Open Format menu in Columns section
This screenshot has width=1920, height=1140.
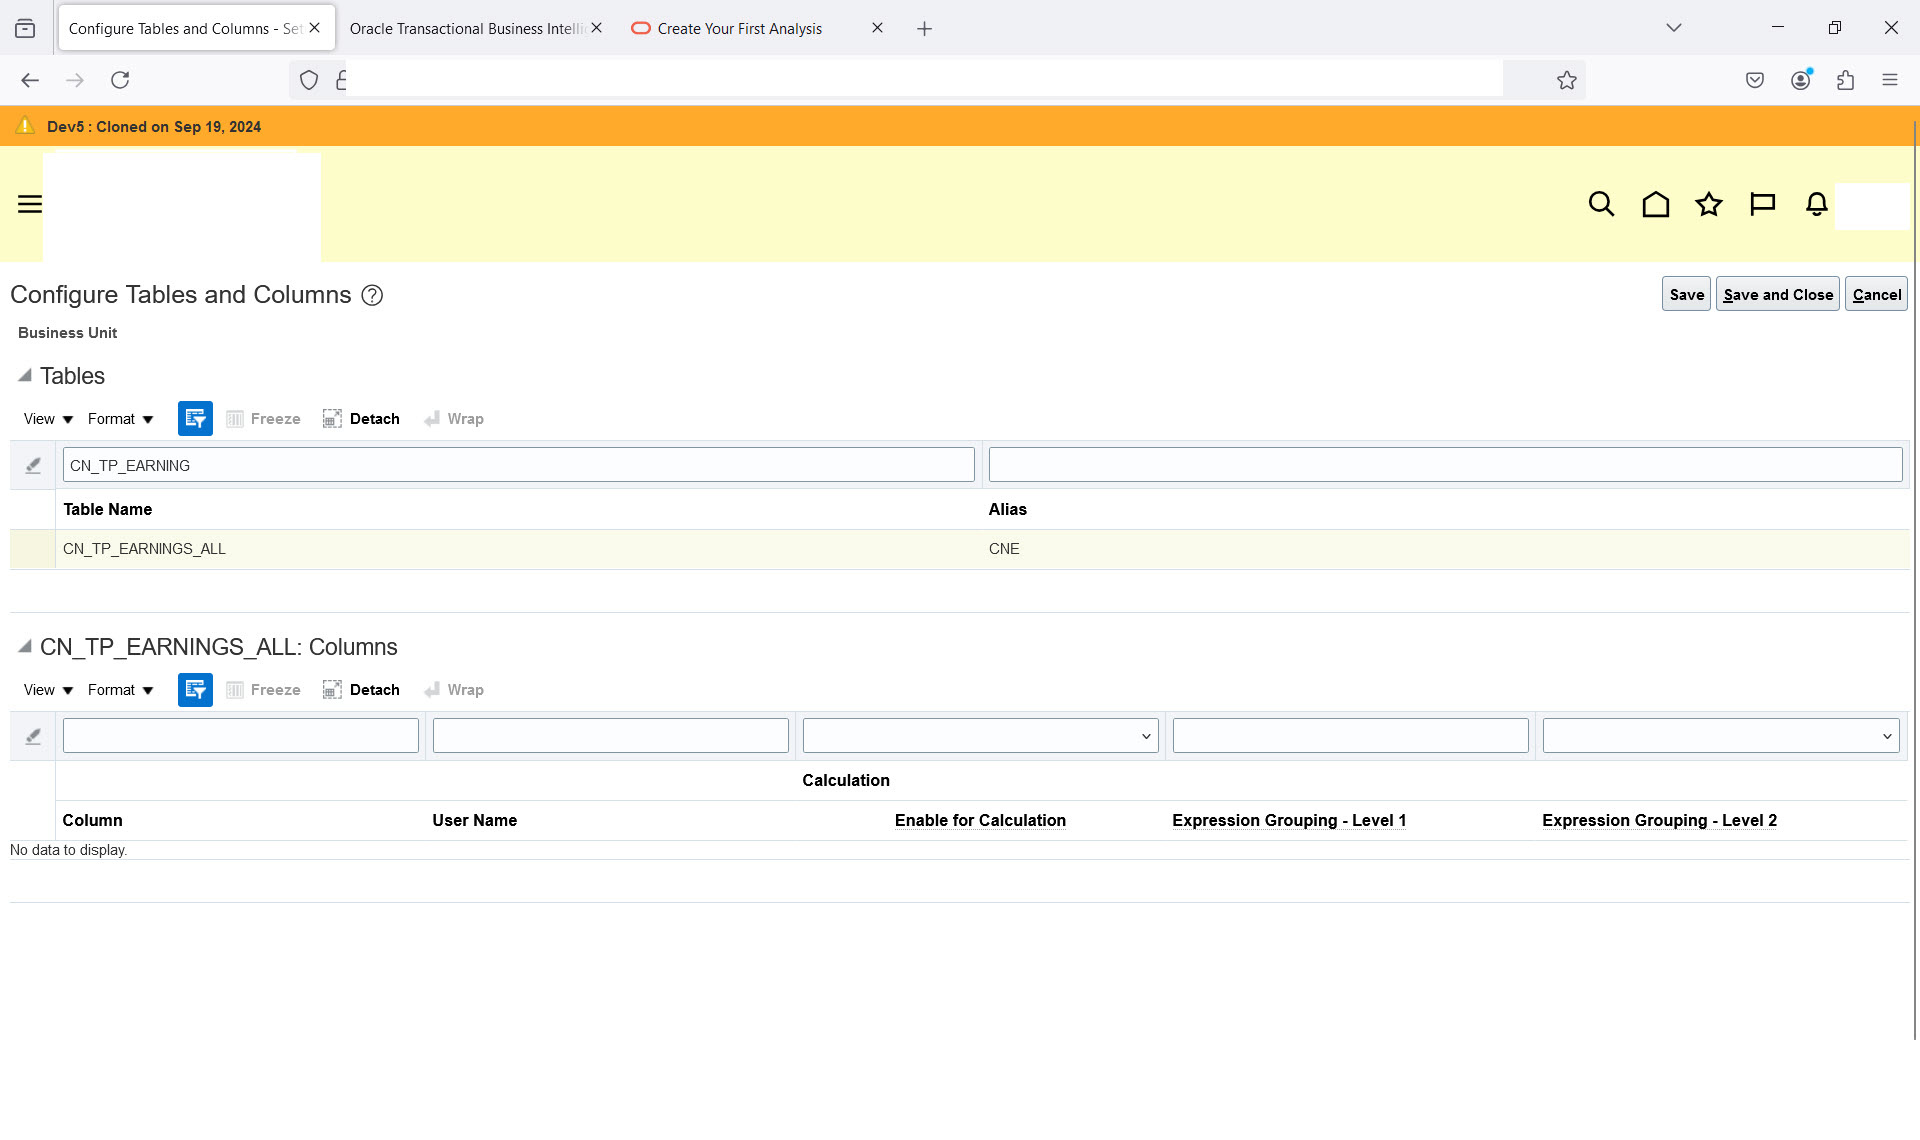click(120, 690)
